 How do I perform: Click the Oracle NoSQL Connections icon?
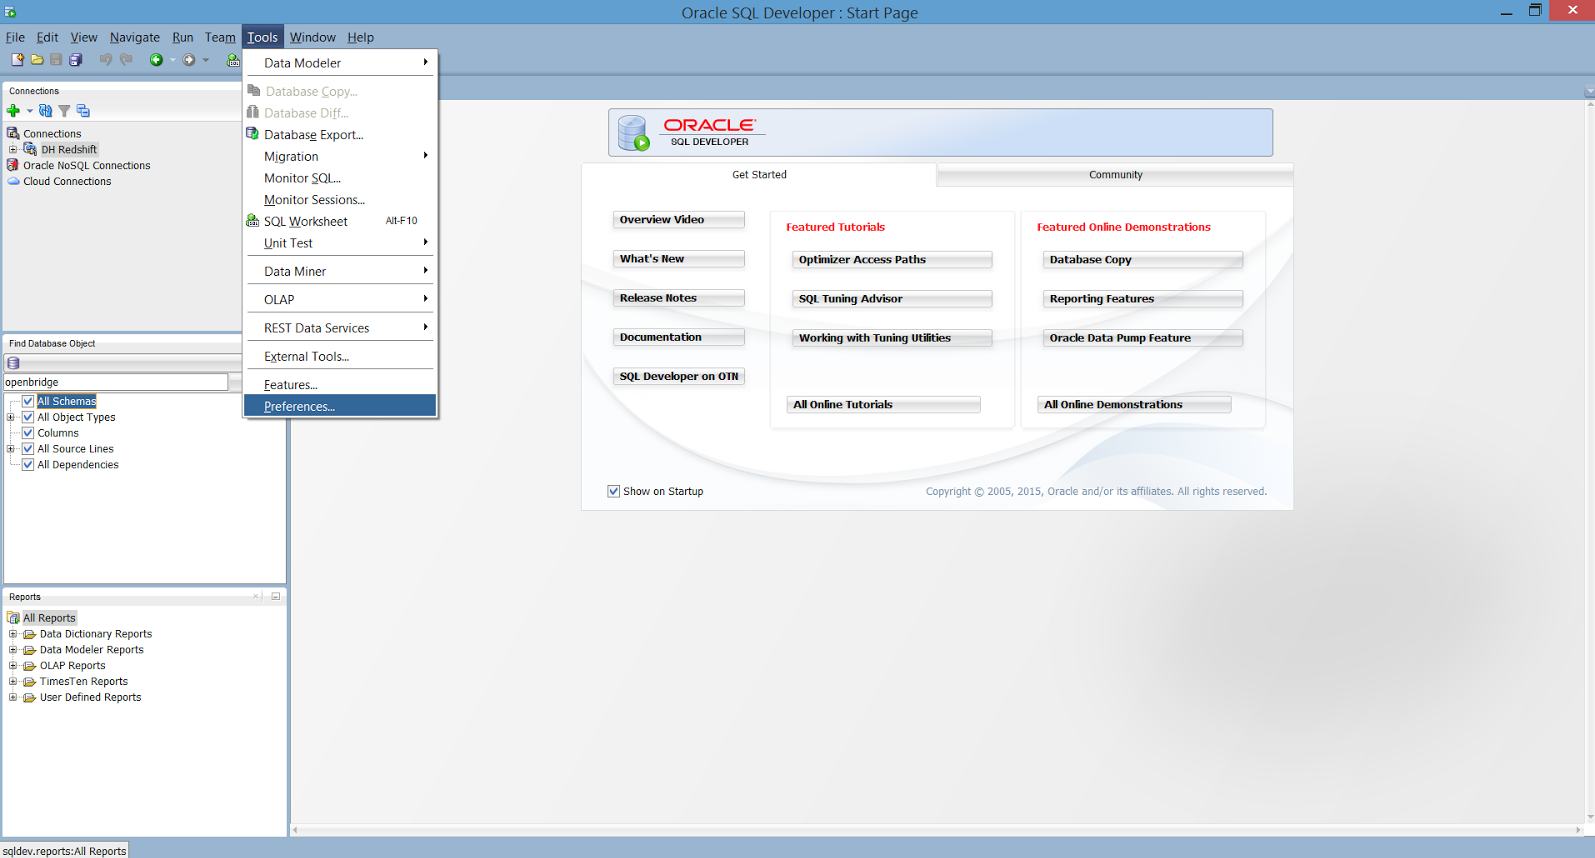(13, 165)
